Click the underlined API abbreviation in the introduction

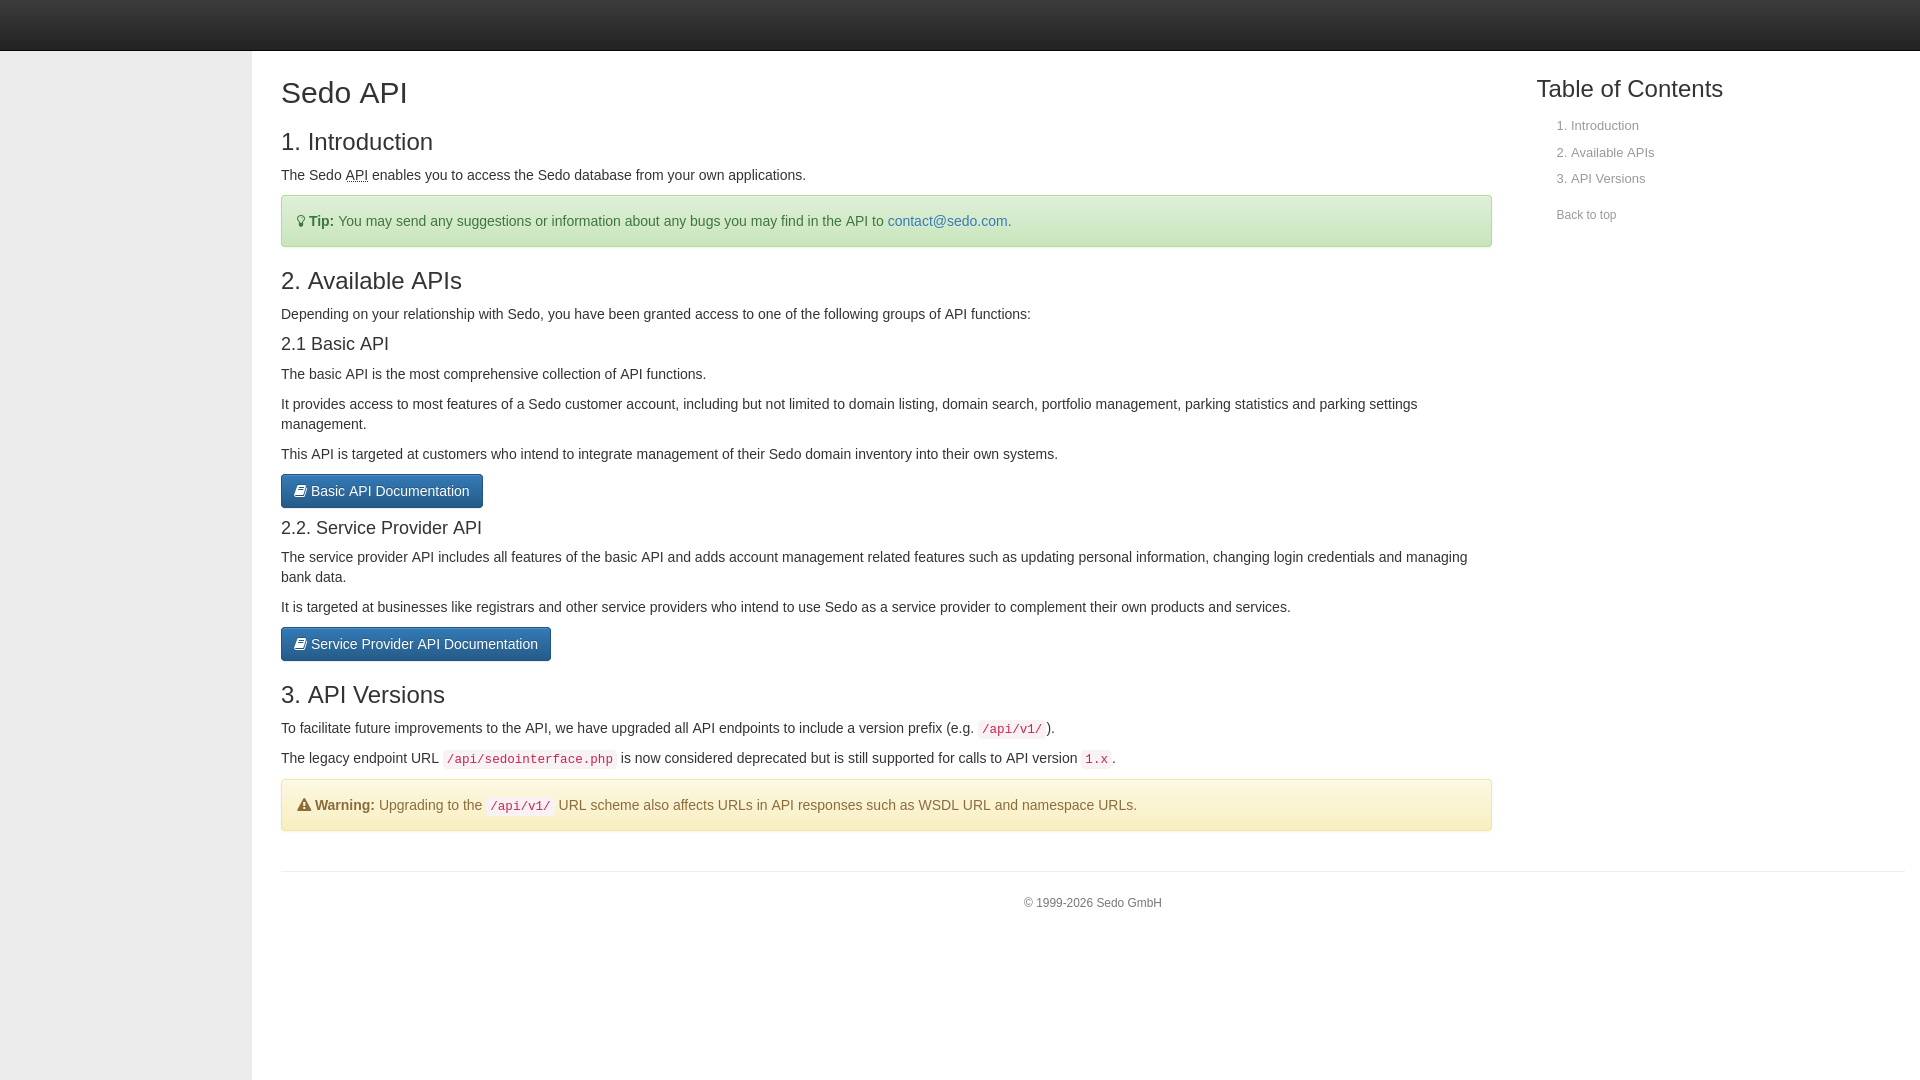(x=357, y=175)
